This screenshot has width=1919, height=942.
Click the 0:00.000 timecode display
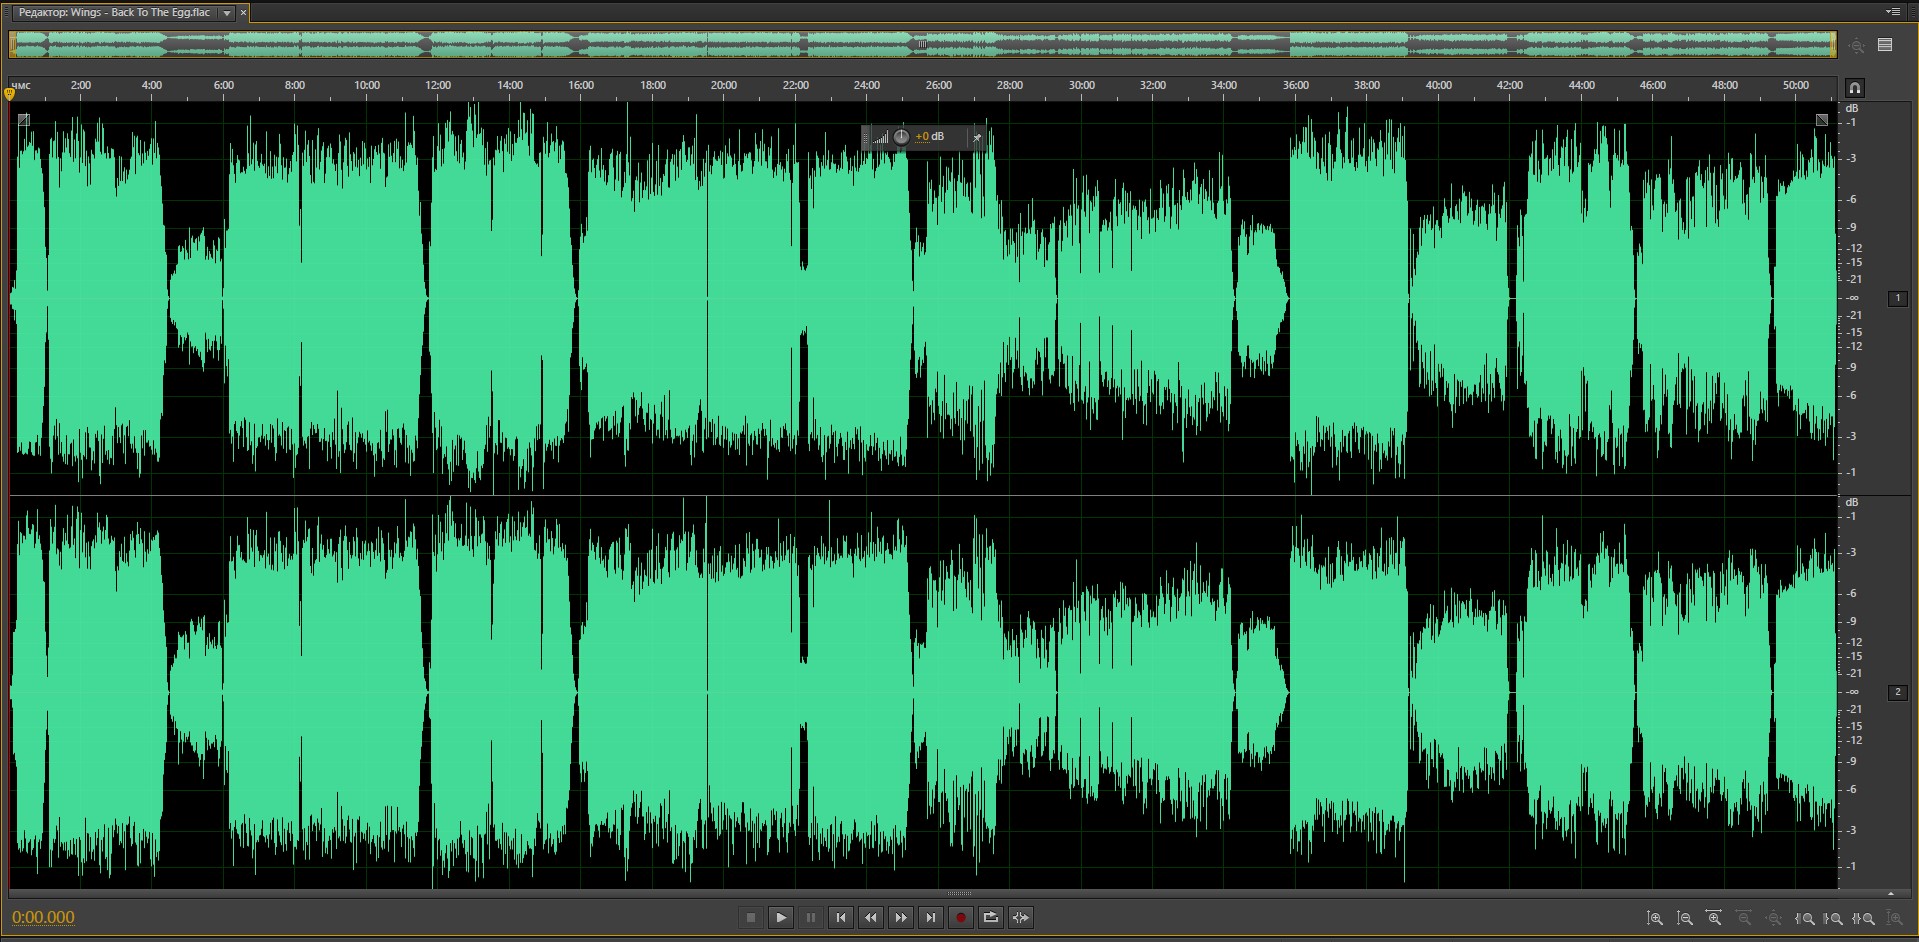pos(43,917)
